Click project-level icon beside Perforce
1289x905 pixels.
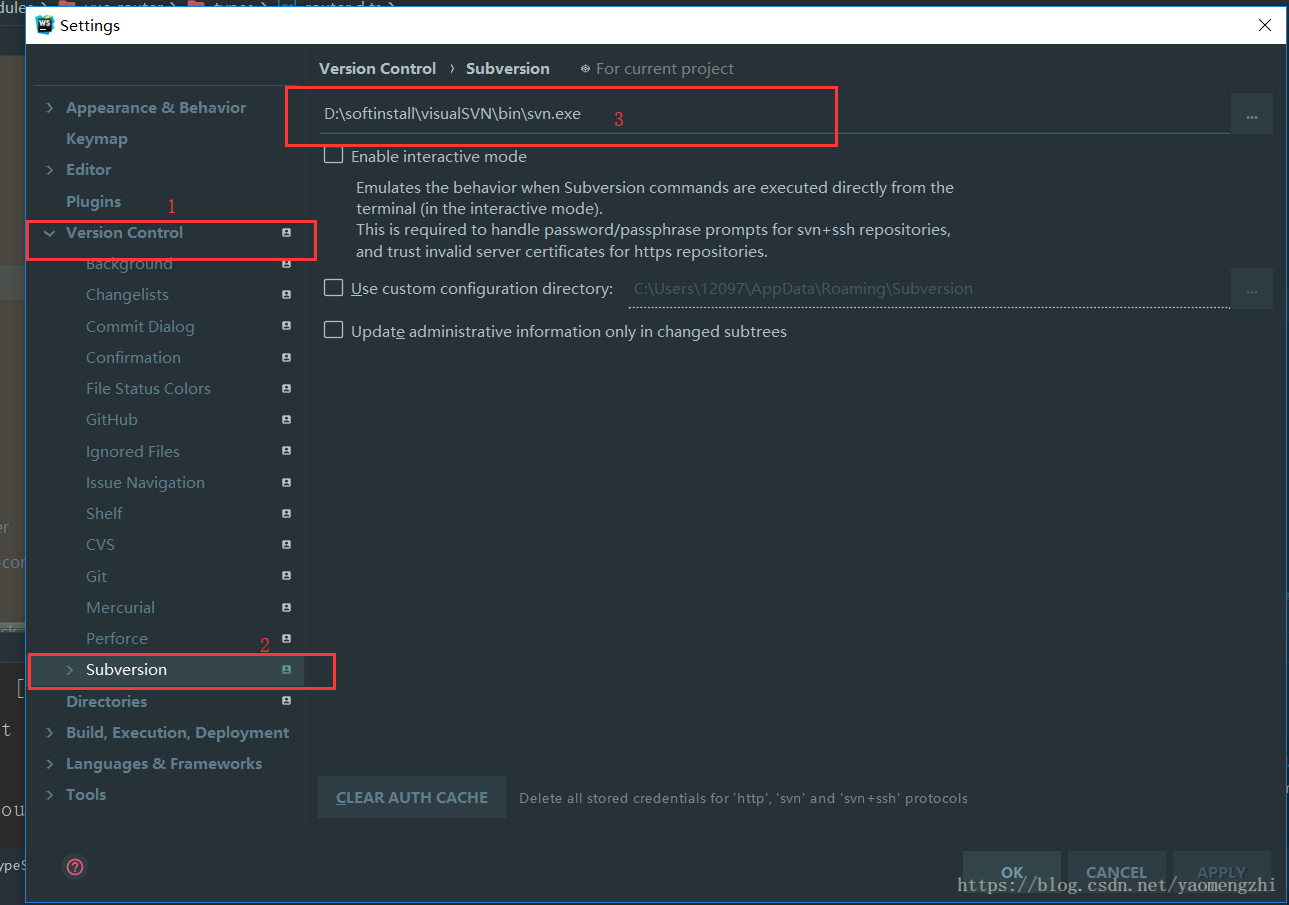[x=286, y=638]
